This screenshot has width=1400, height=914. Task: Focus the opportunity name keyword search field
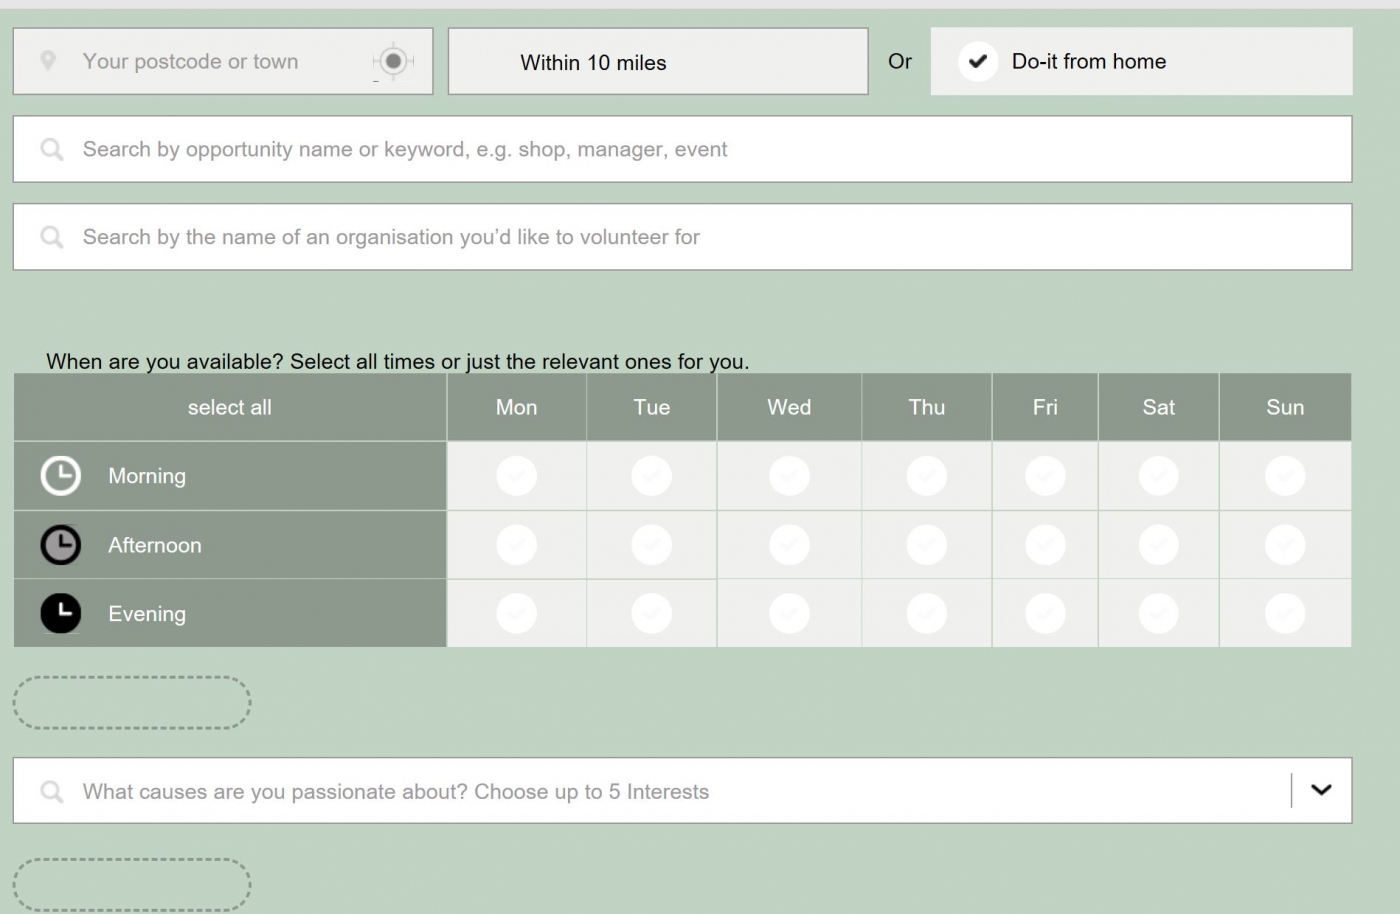[682, 150]
